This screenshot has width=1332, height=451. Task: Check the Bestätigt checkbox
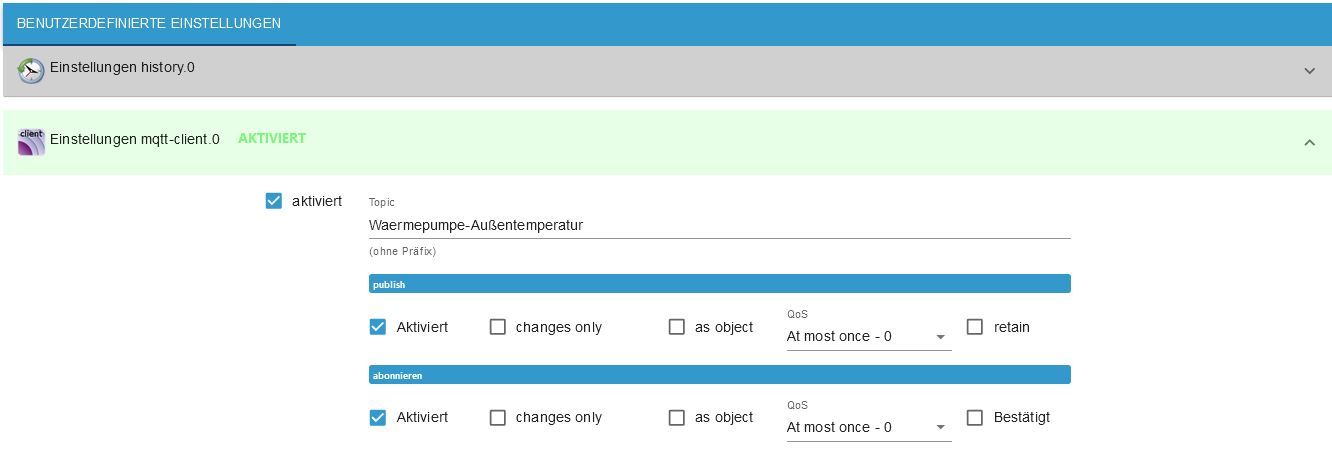pyautogui.click(x=975, y=417)
